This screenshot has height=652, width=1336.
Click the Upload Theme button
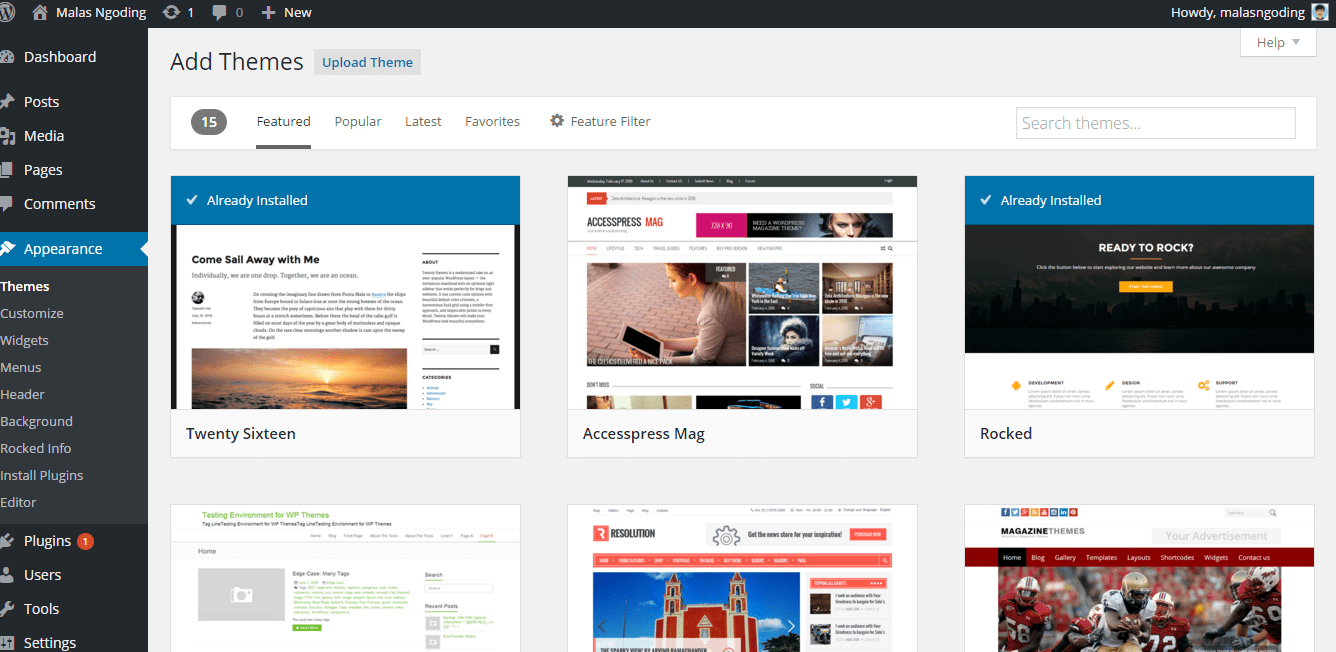(x=367, y=62)
